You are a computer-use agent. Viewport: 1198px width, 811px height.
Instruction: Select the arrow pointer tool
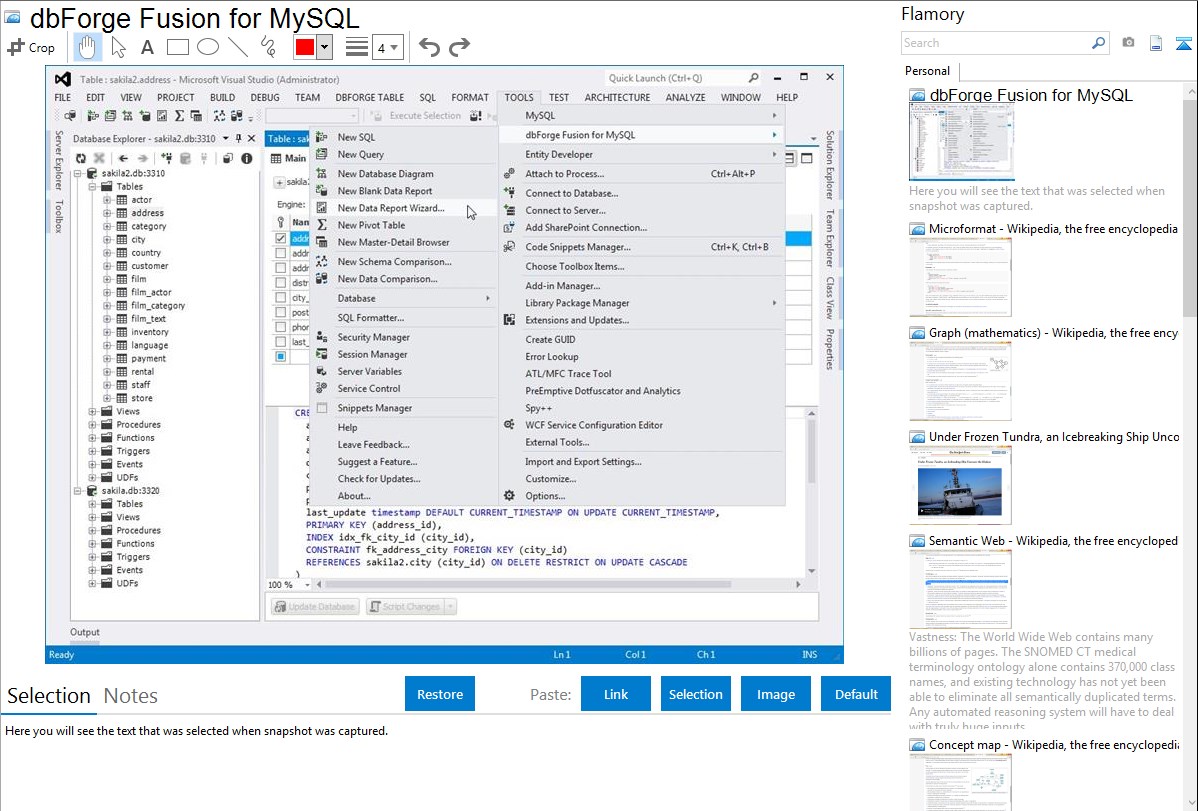(118, 47)
